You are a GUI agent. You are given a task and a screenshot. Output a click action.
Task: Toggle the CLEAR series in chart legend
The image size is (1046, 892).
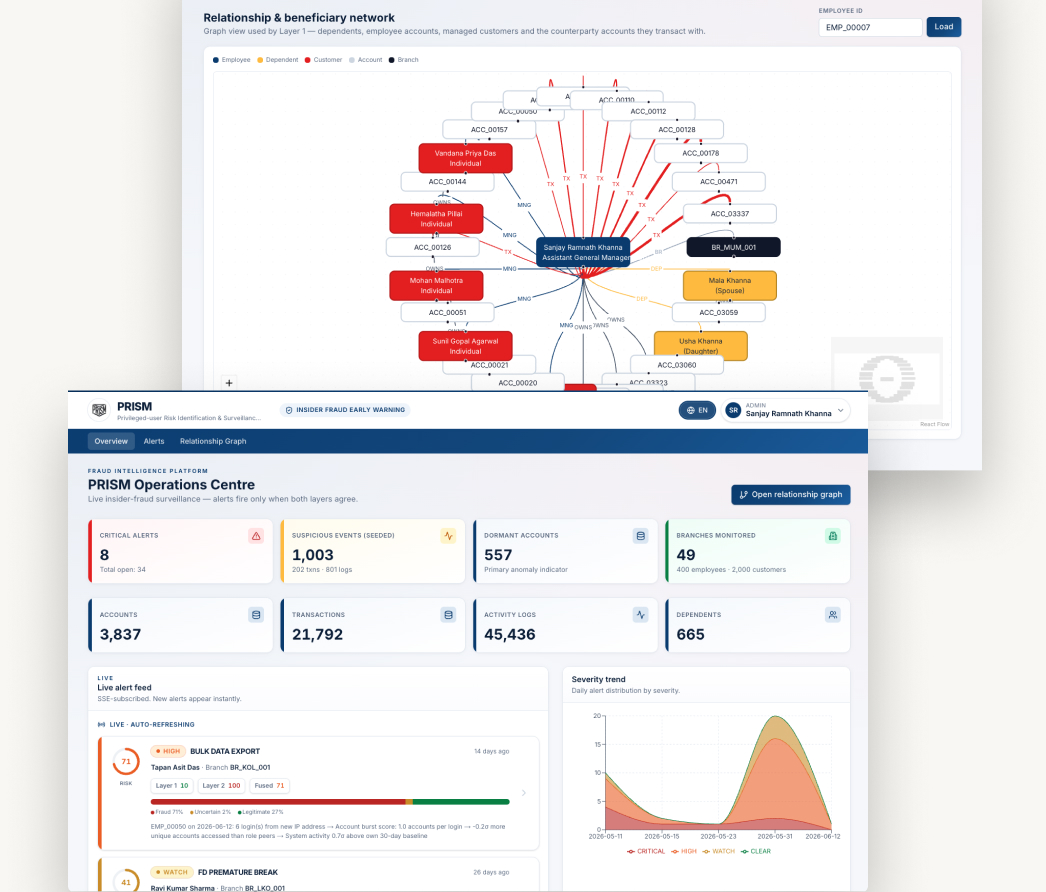(756, 851)
